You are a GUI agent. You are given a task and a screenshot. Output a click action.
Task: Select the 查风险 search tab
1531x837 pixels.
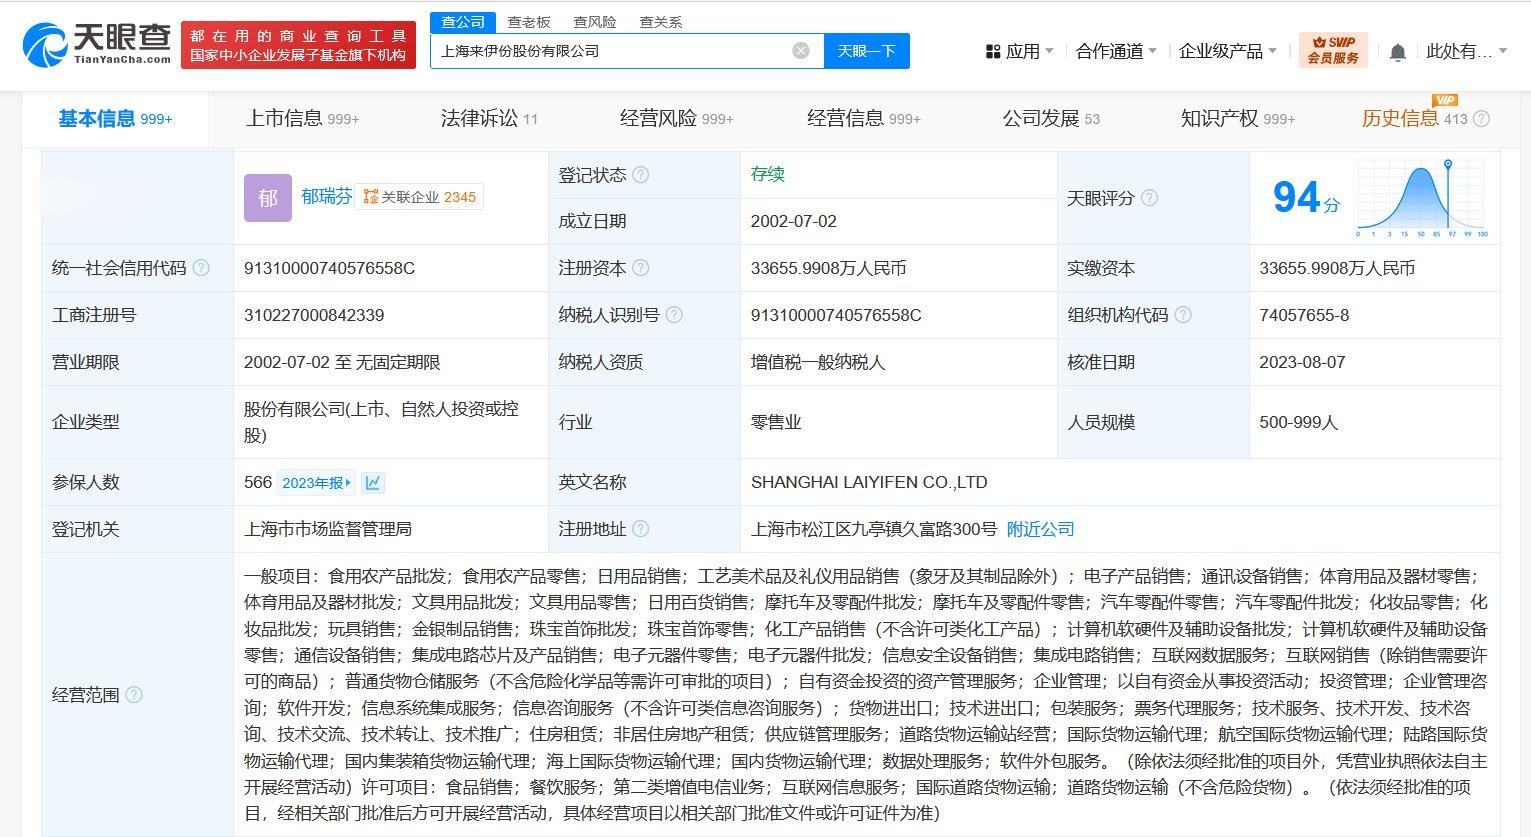pos(595,22)
